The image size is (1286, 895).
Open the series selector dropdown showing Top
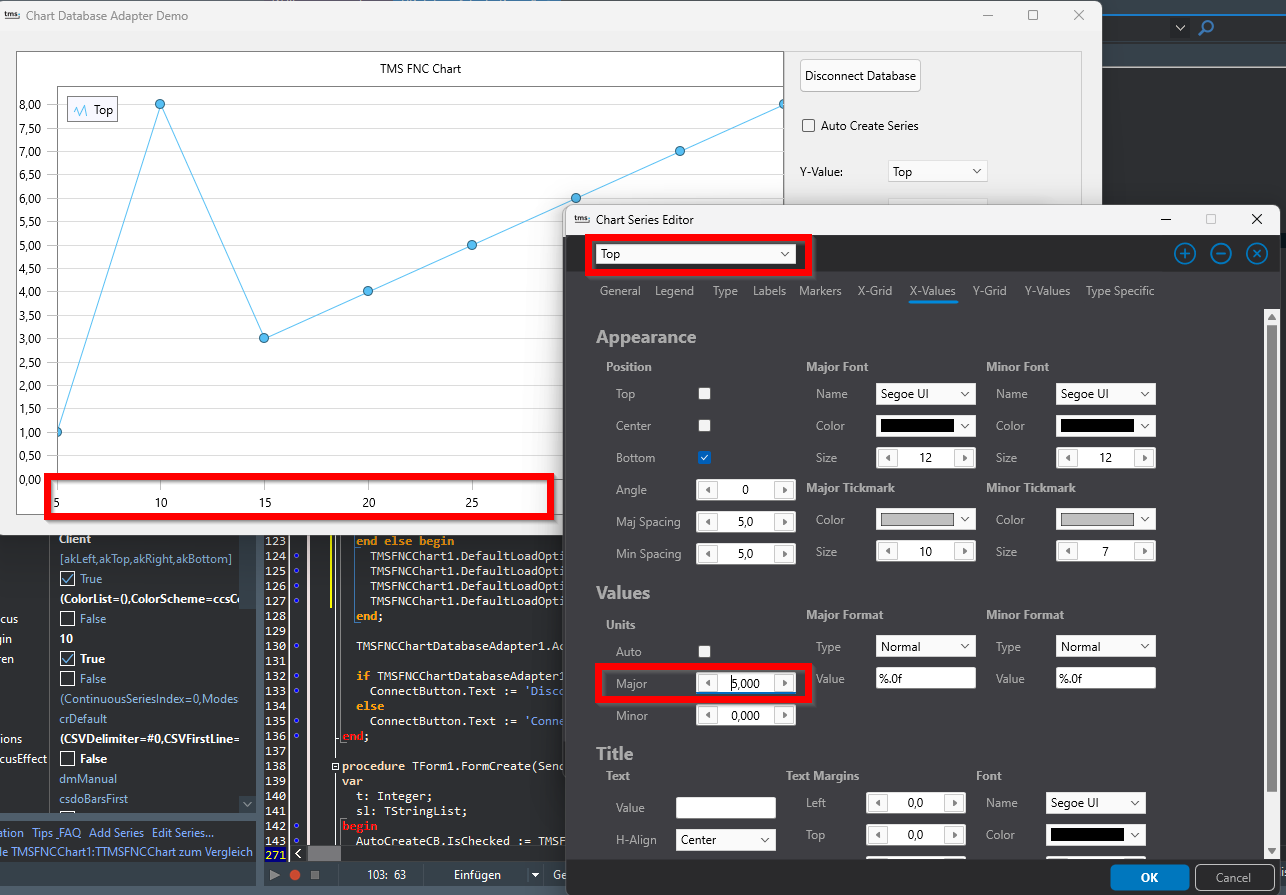coord(696,254)
